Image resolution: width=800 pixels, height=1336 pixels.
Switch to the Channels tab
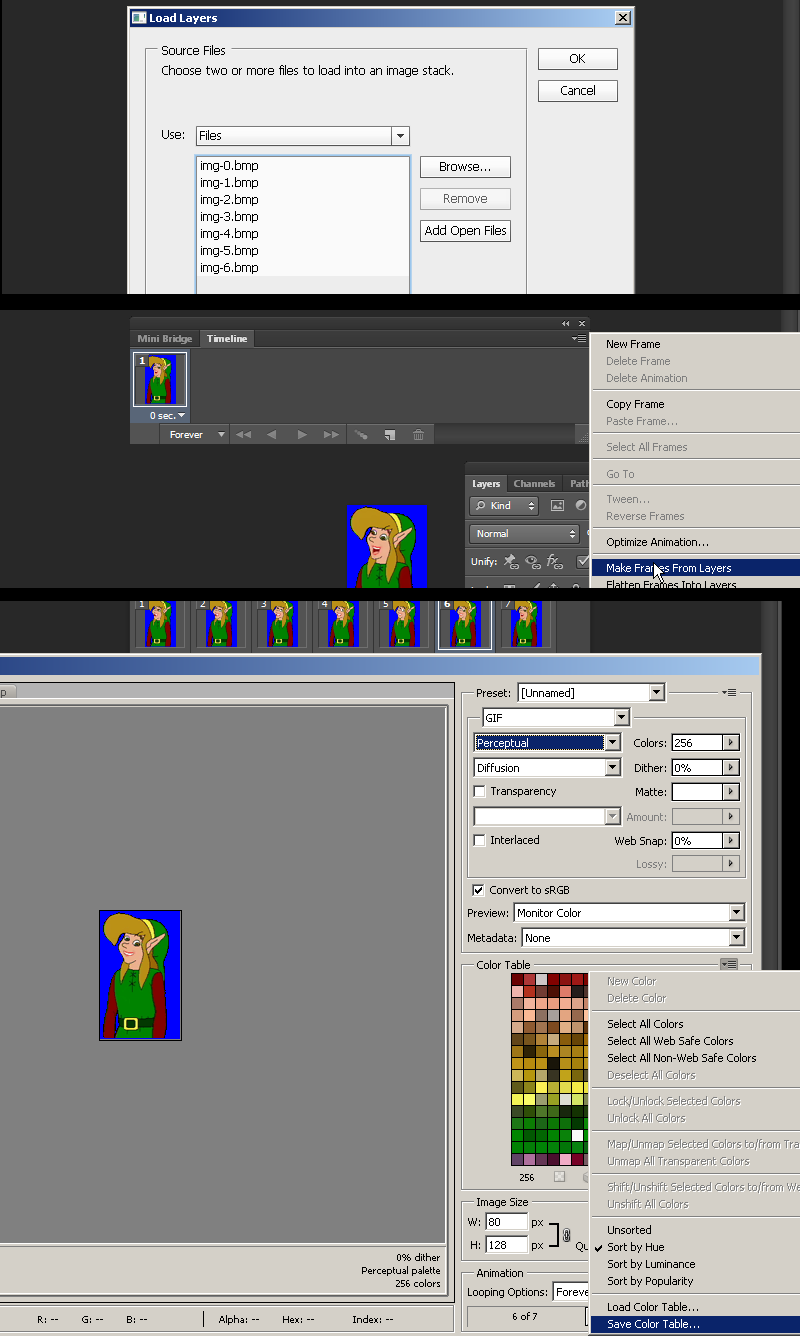coord(535,484)
